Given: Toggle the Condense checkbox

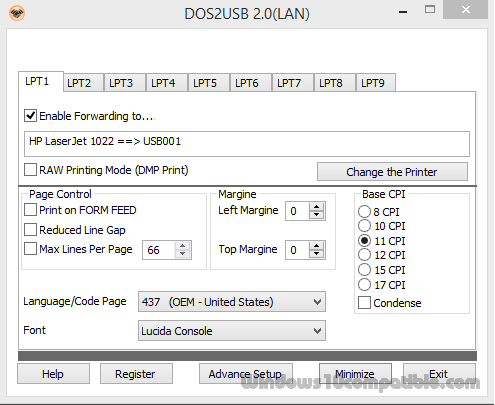Looking at the screenshot, I should [364, 303].
